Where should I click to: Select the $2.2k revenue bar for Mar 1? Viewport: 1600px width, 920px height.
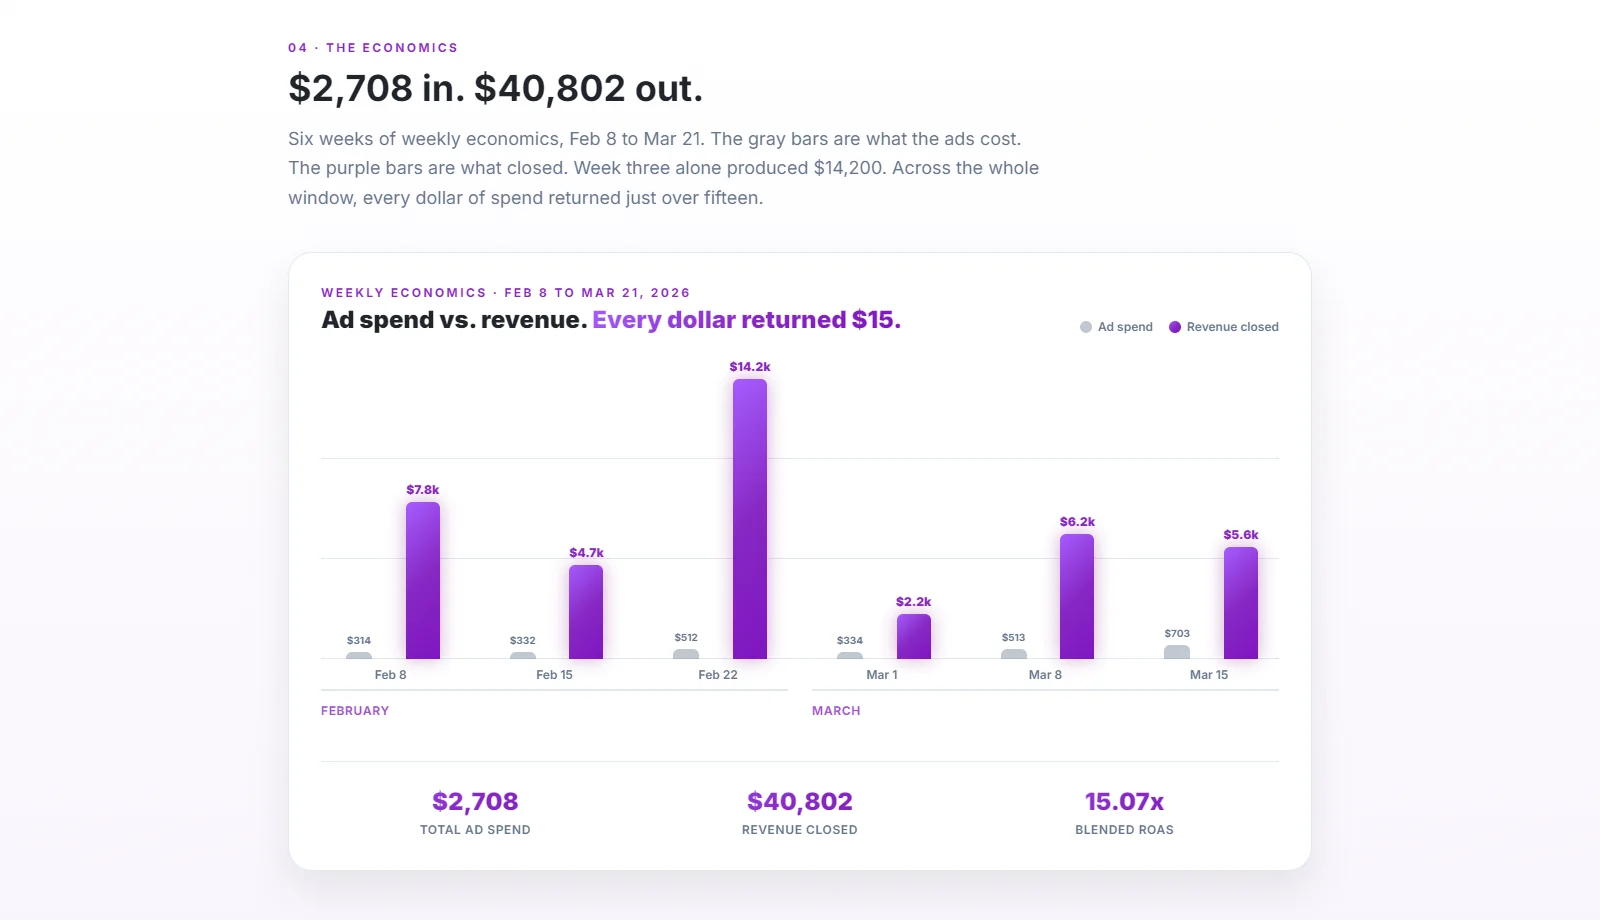click(x=914, y=636)
